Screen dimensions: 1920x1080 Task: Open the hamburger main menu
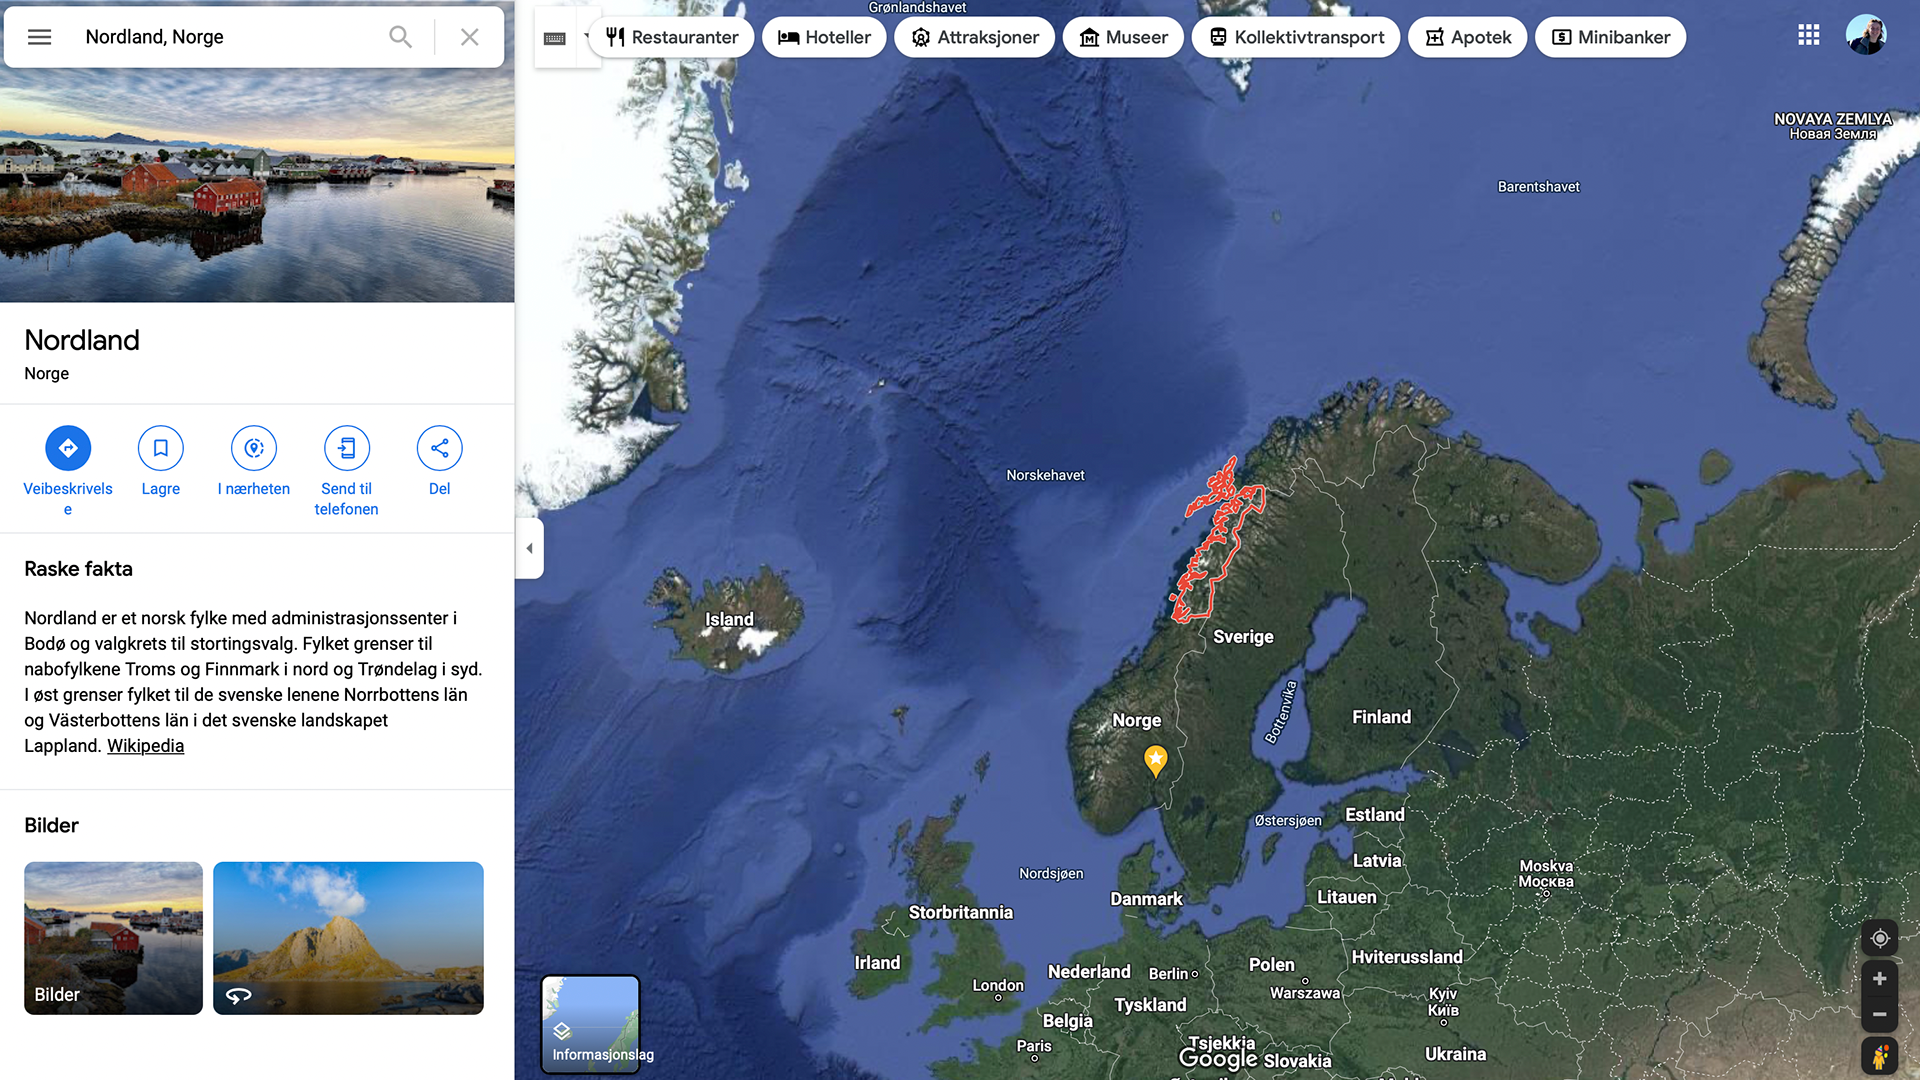[39, 37]
